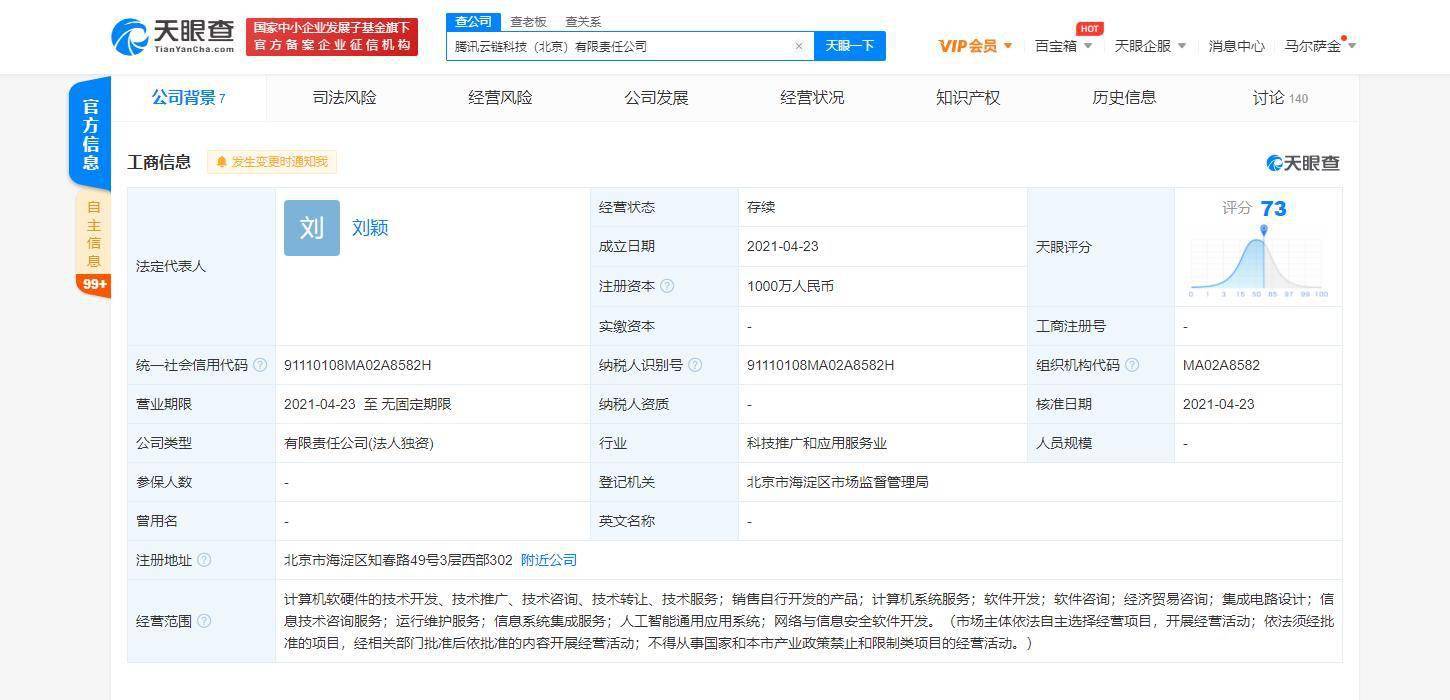Open the 附近公司 link
The height and width of the screenshot is (700, 1450).
point(549,560)
